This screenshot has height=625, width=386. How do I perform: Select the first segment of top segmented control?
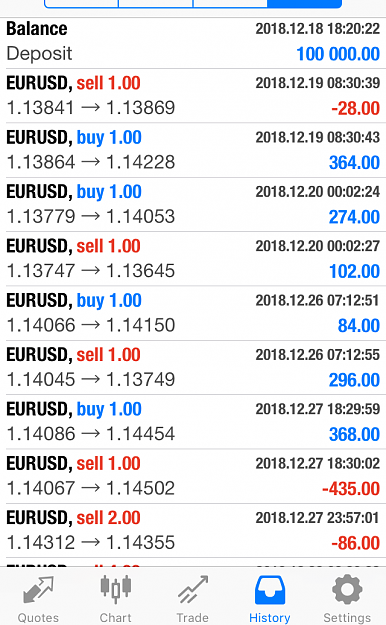(81, 4)
